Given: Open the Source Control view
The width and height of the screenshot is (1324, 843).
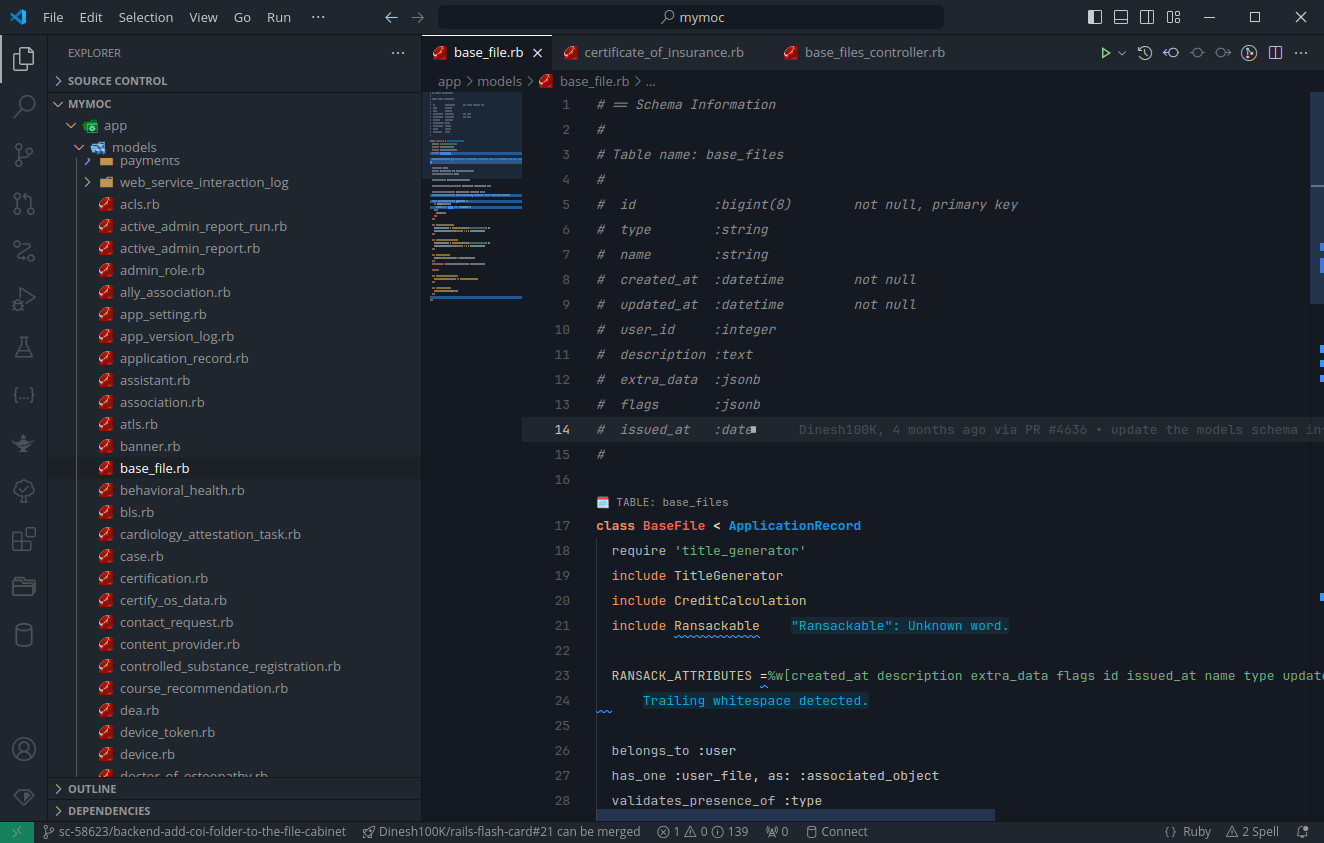Looking at the screenshot, I should [24, 154].
